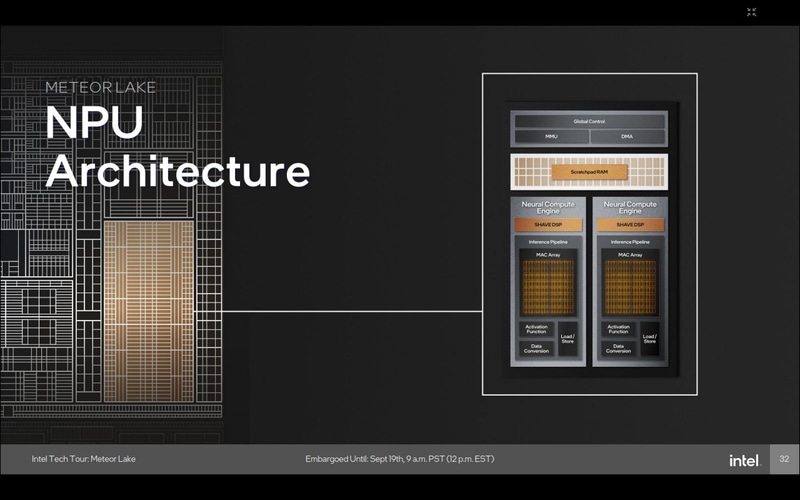Select the left Activation Function block

point(536,329)
